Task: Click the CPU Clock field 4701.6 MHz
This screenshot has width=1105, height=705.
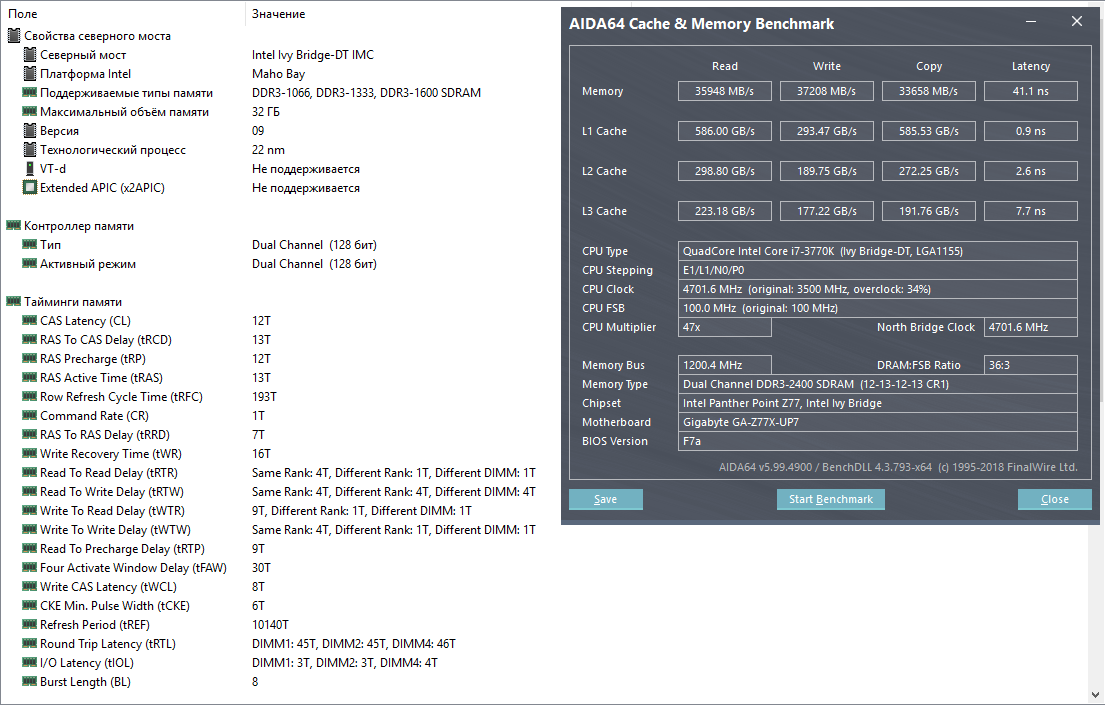Action: click(877, 289)
